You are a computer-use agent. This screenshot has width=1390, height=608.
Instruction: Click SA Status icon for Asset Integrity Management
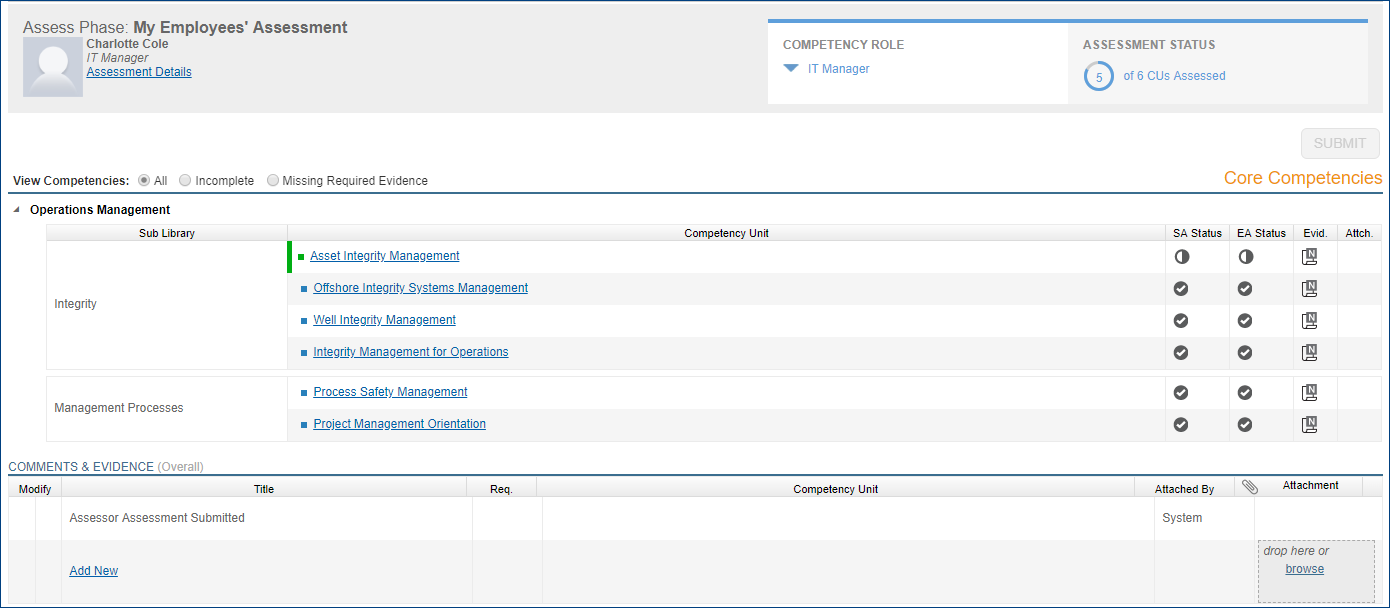click(1181, 257)
